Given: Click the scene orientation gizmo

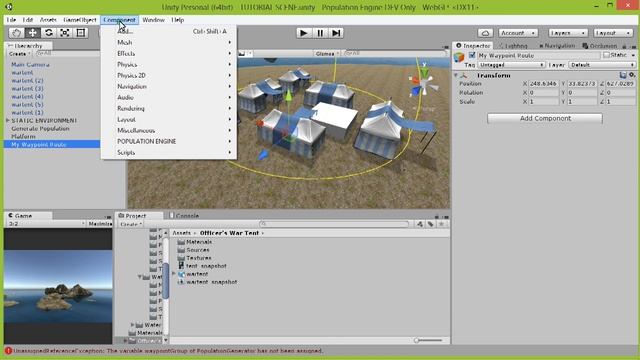Looking at the screenshot, I should click(423, 83).
